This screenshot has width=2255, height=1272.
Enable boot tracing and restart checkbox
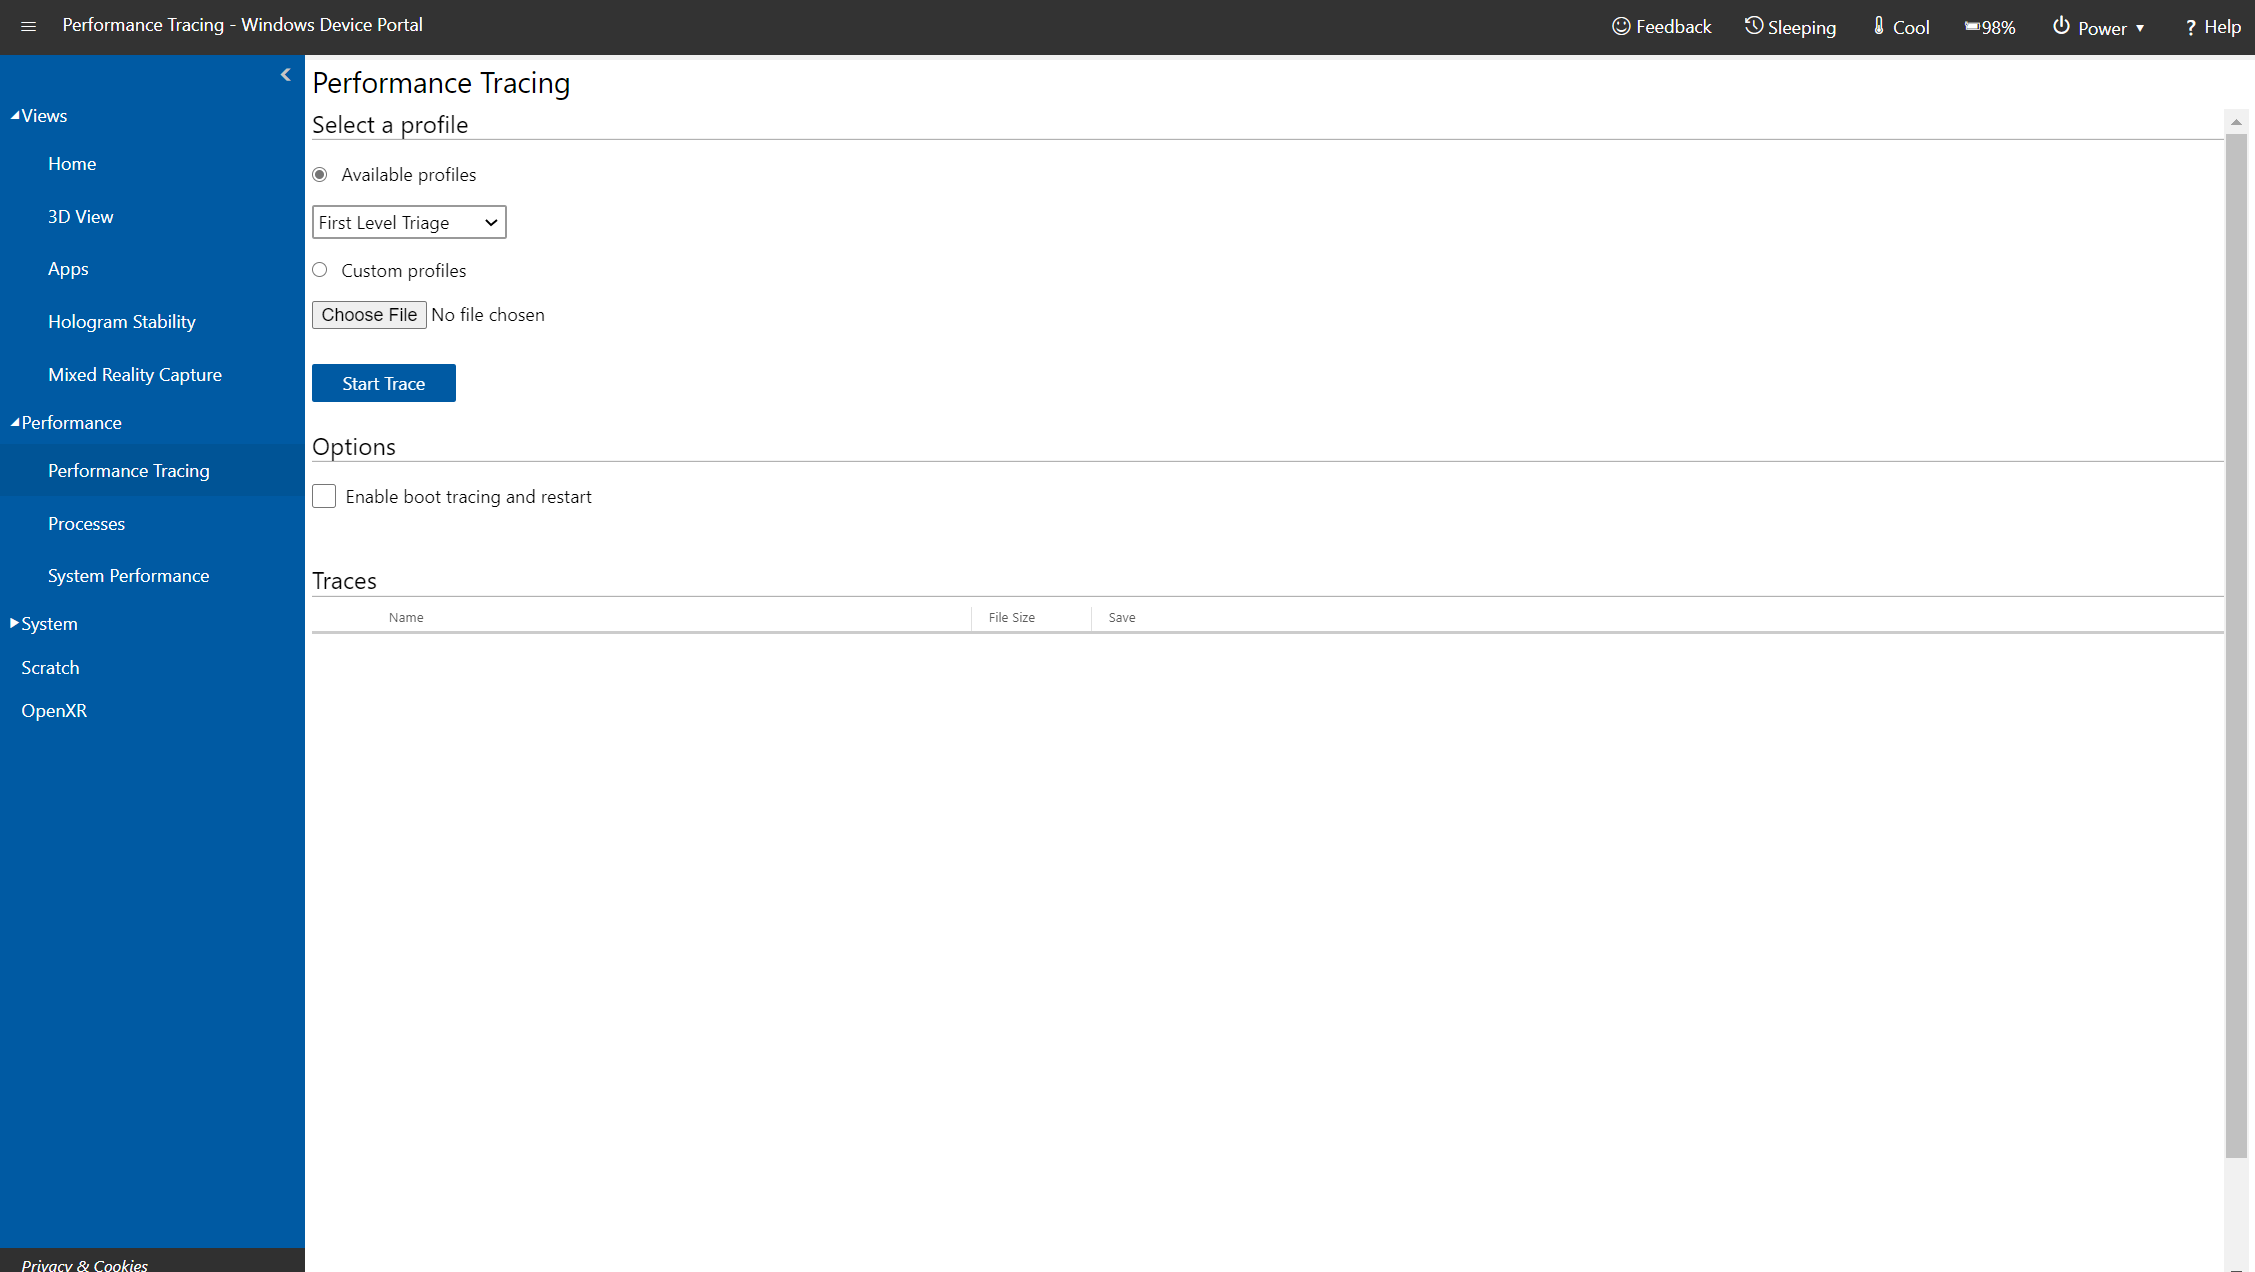coord(324,496)
